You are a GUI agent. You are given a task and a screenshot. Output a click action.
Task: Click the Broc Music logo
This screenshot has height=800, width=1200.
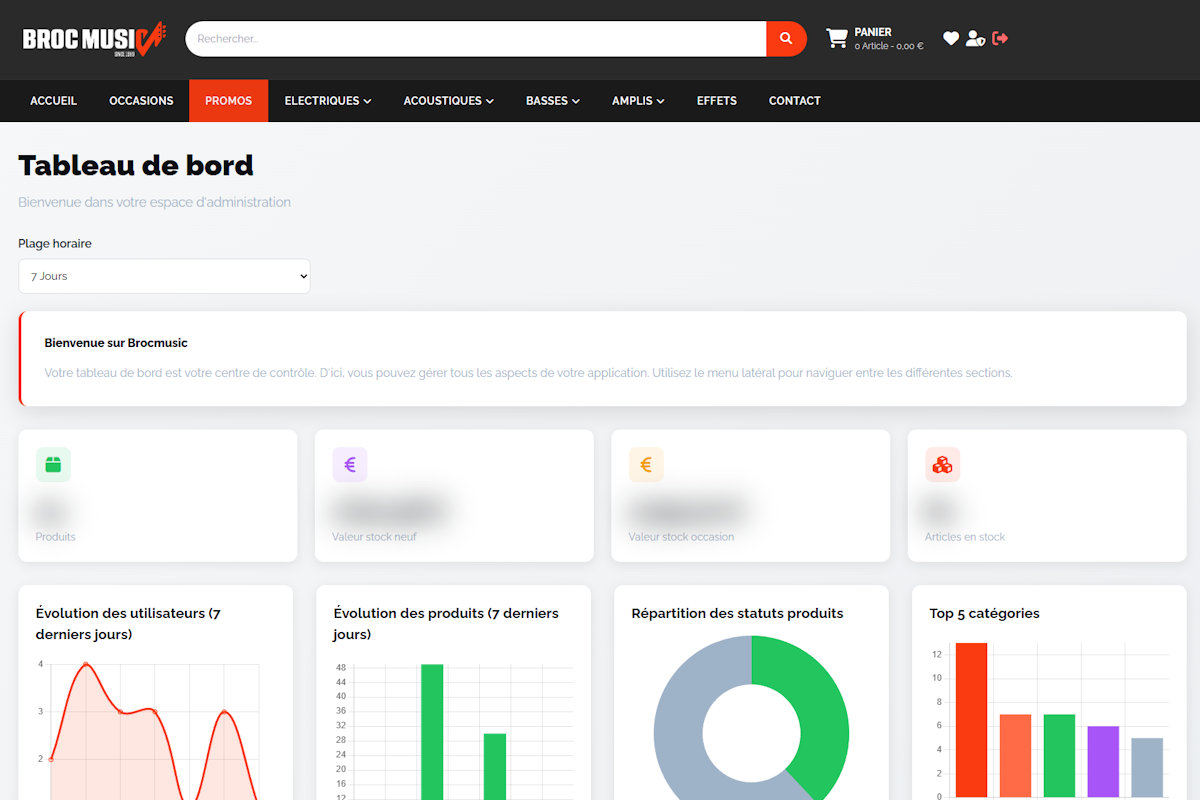(93, 39)
